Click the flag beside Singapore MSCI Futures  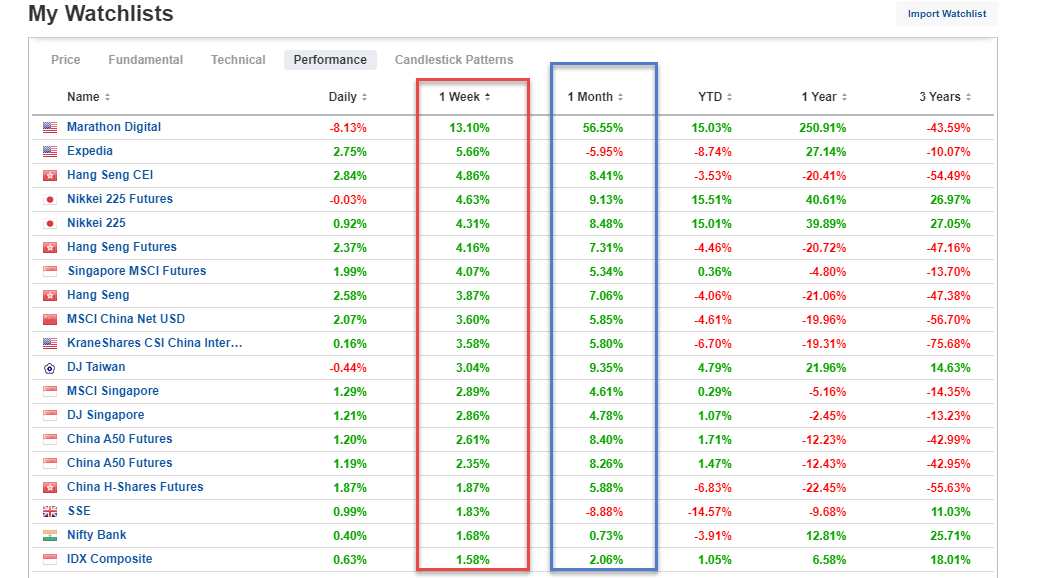click(x=50, y=271)
